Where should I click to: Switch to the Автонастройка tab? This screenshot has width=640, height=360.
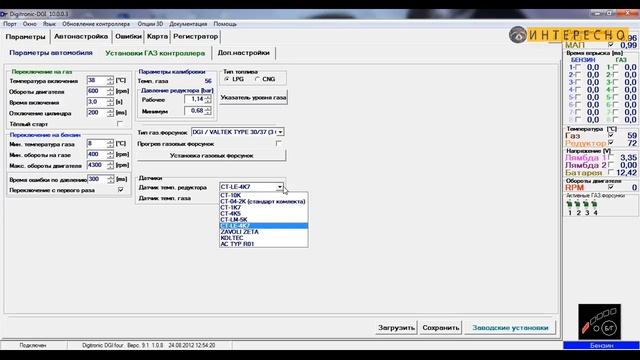pos(81,36)
